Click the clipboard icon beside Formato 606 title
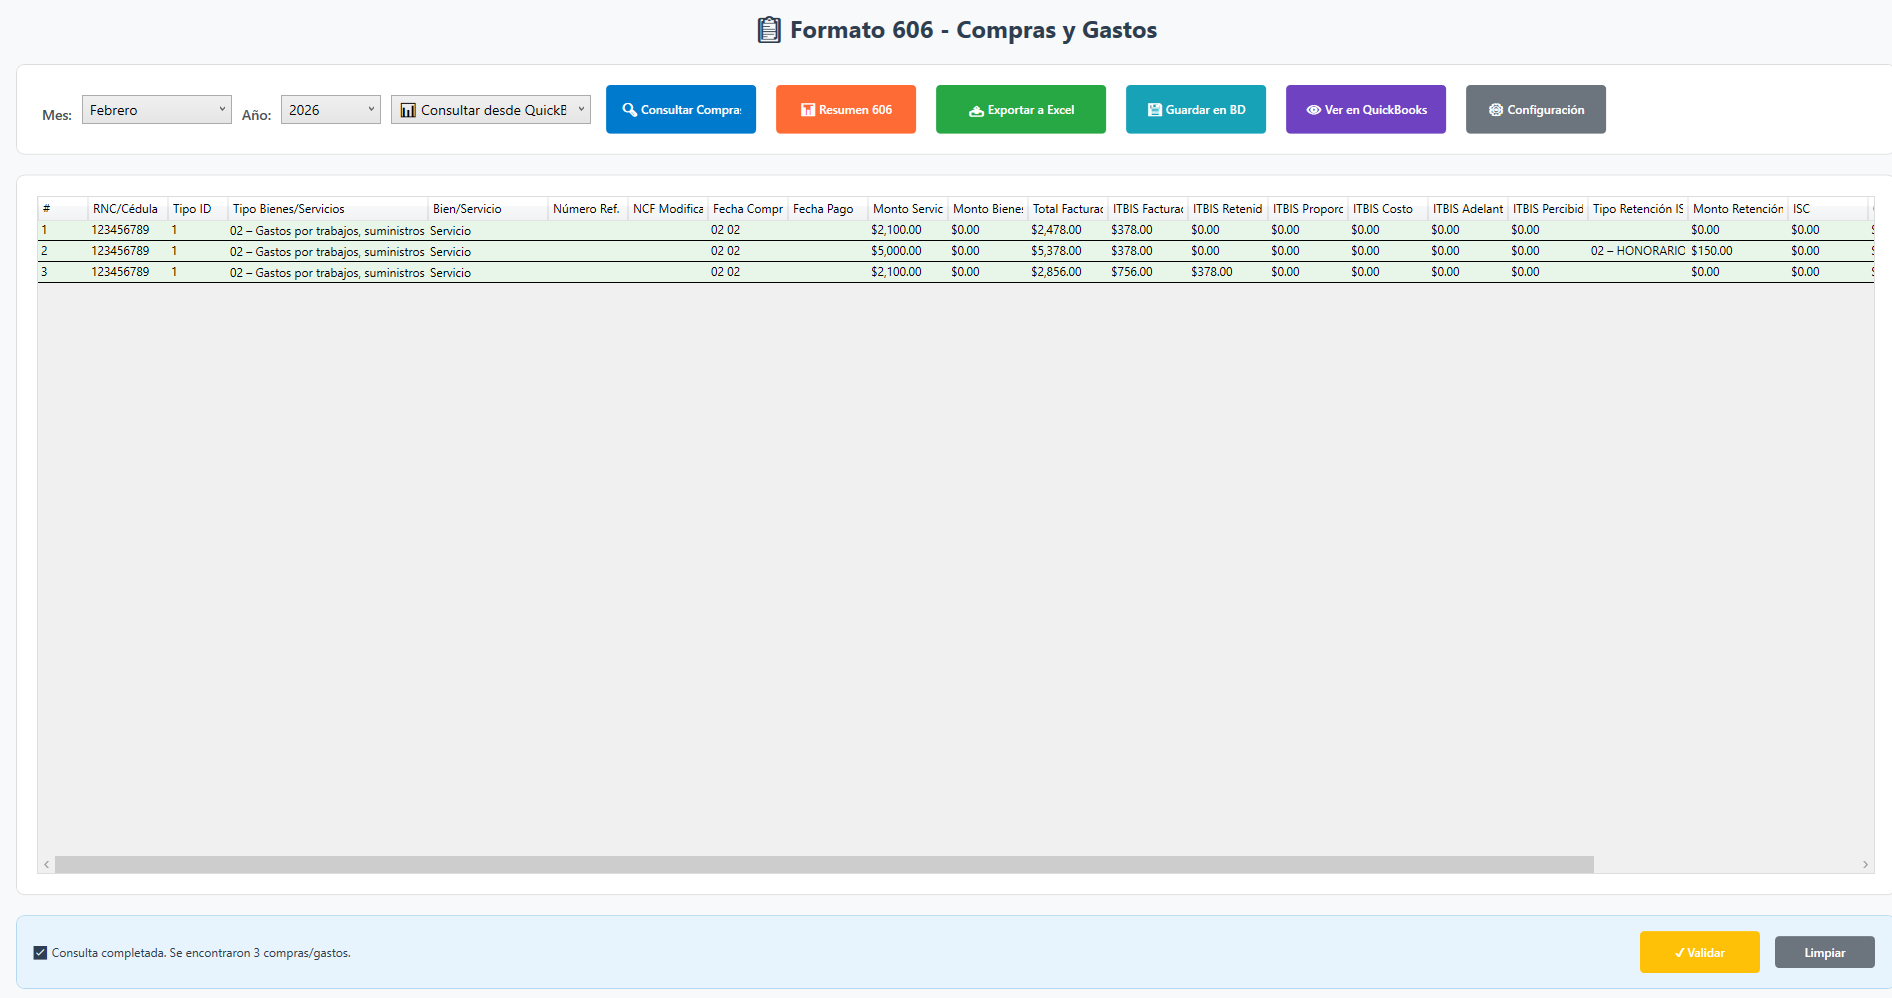Viewport: 1892px width, 998px height. pyautogui.click(x=768, y=30)
